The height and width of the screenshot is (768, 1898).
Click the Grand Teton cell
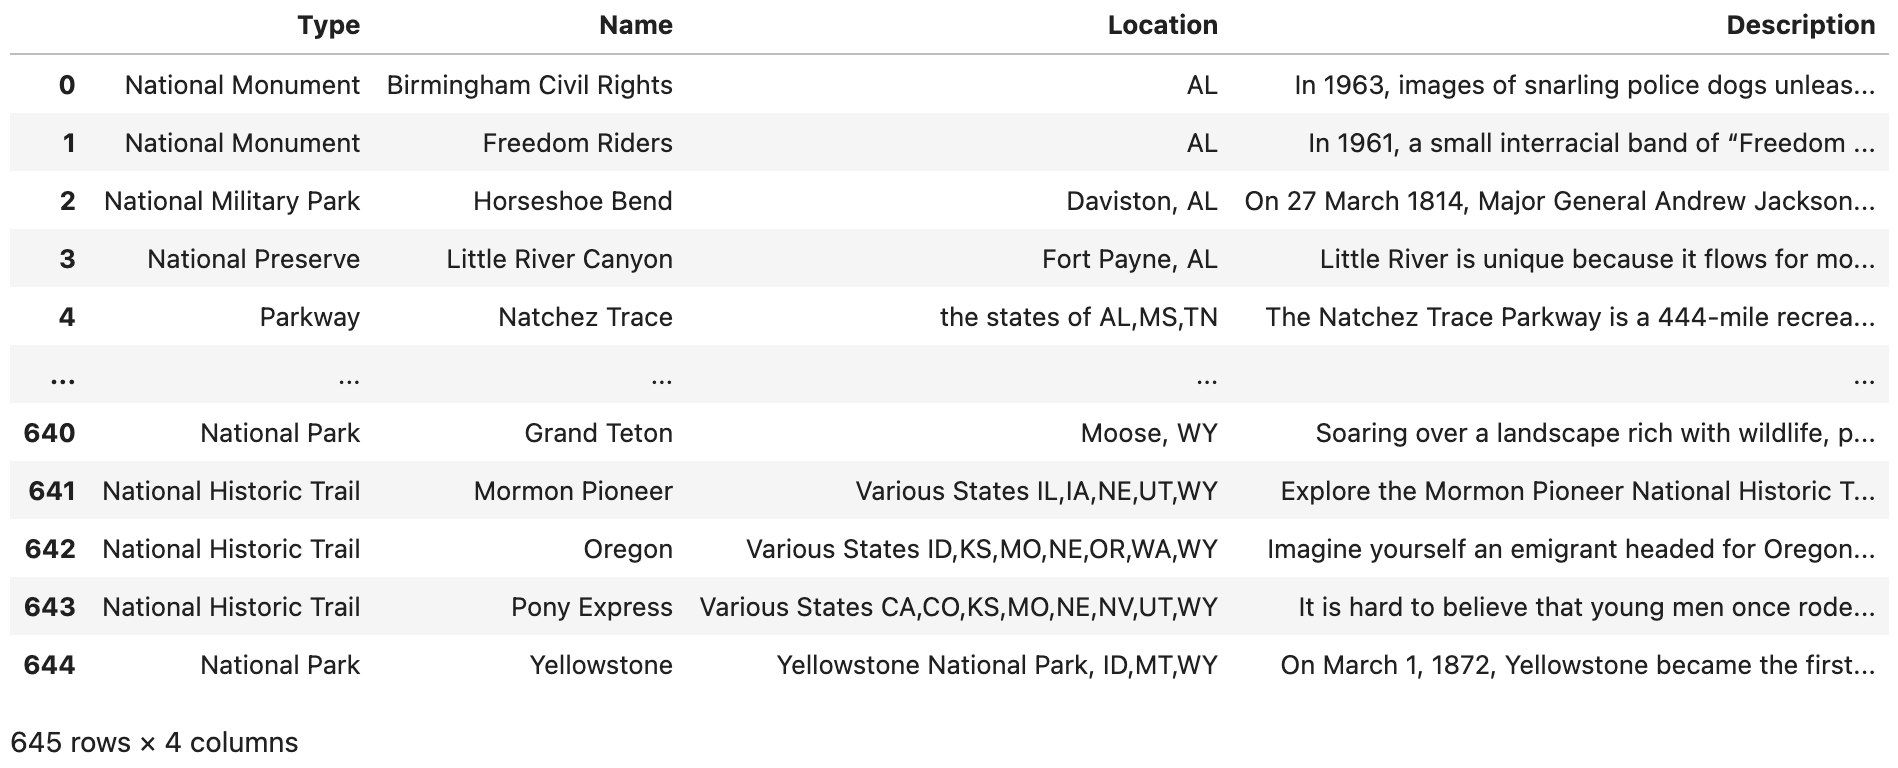point(598,434)
